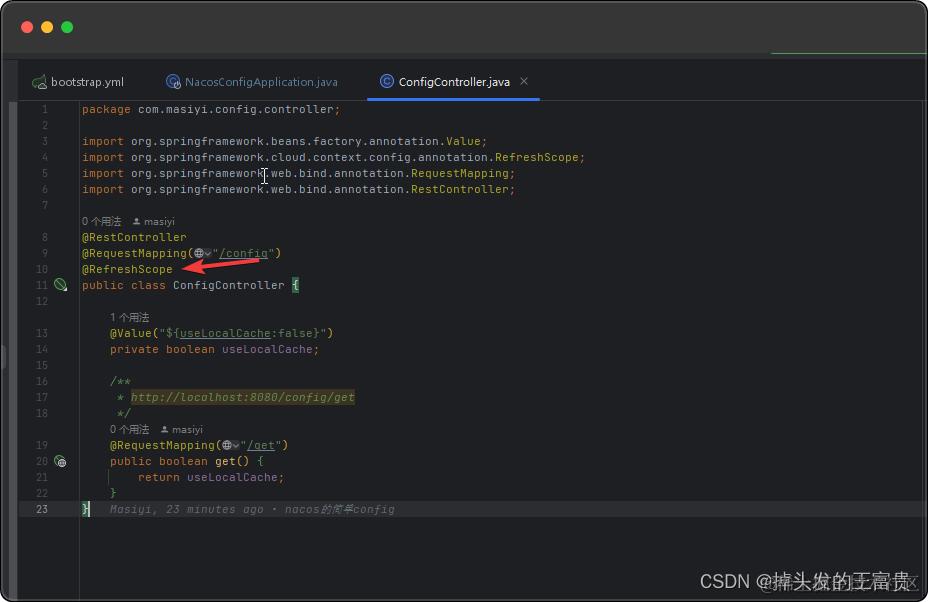Open the bootstrap.yml tab

point(78,82)
